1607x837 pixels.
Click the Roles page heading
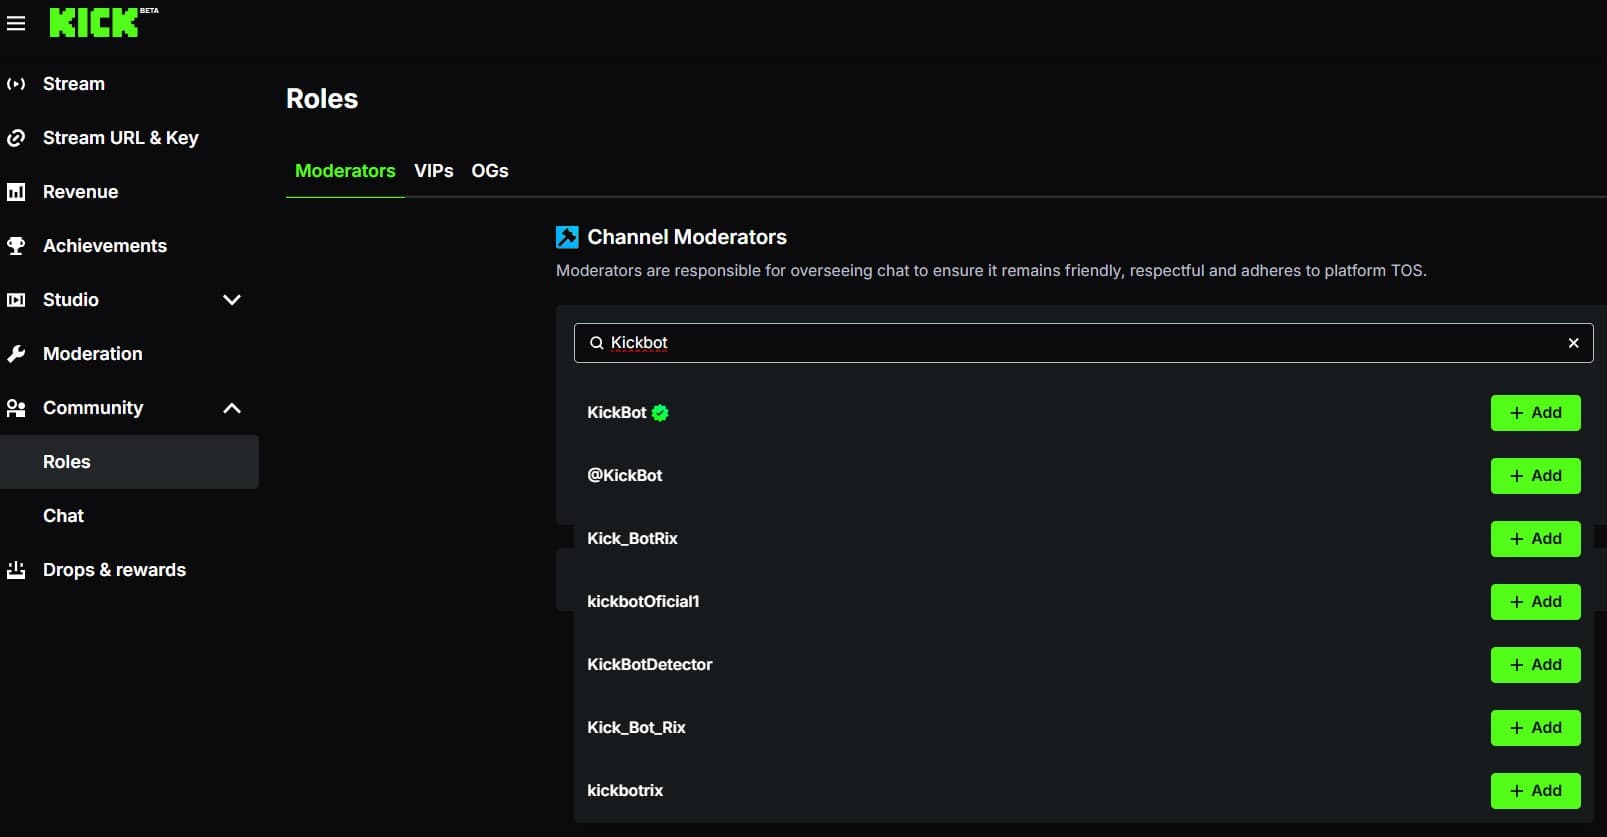(x=322, y=99)
